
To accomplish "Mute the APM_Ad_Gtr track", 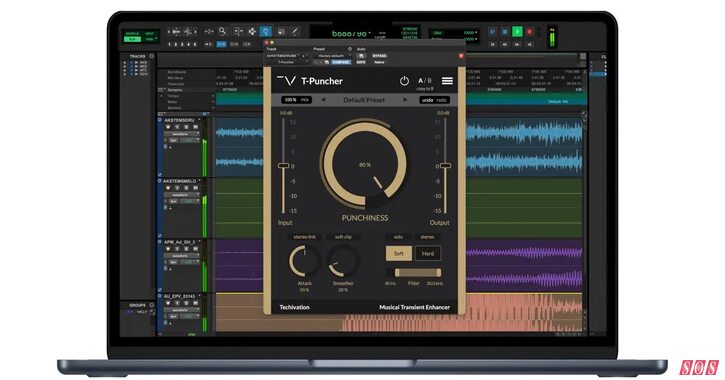I will 196,249.
